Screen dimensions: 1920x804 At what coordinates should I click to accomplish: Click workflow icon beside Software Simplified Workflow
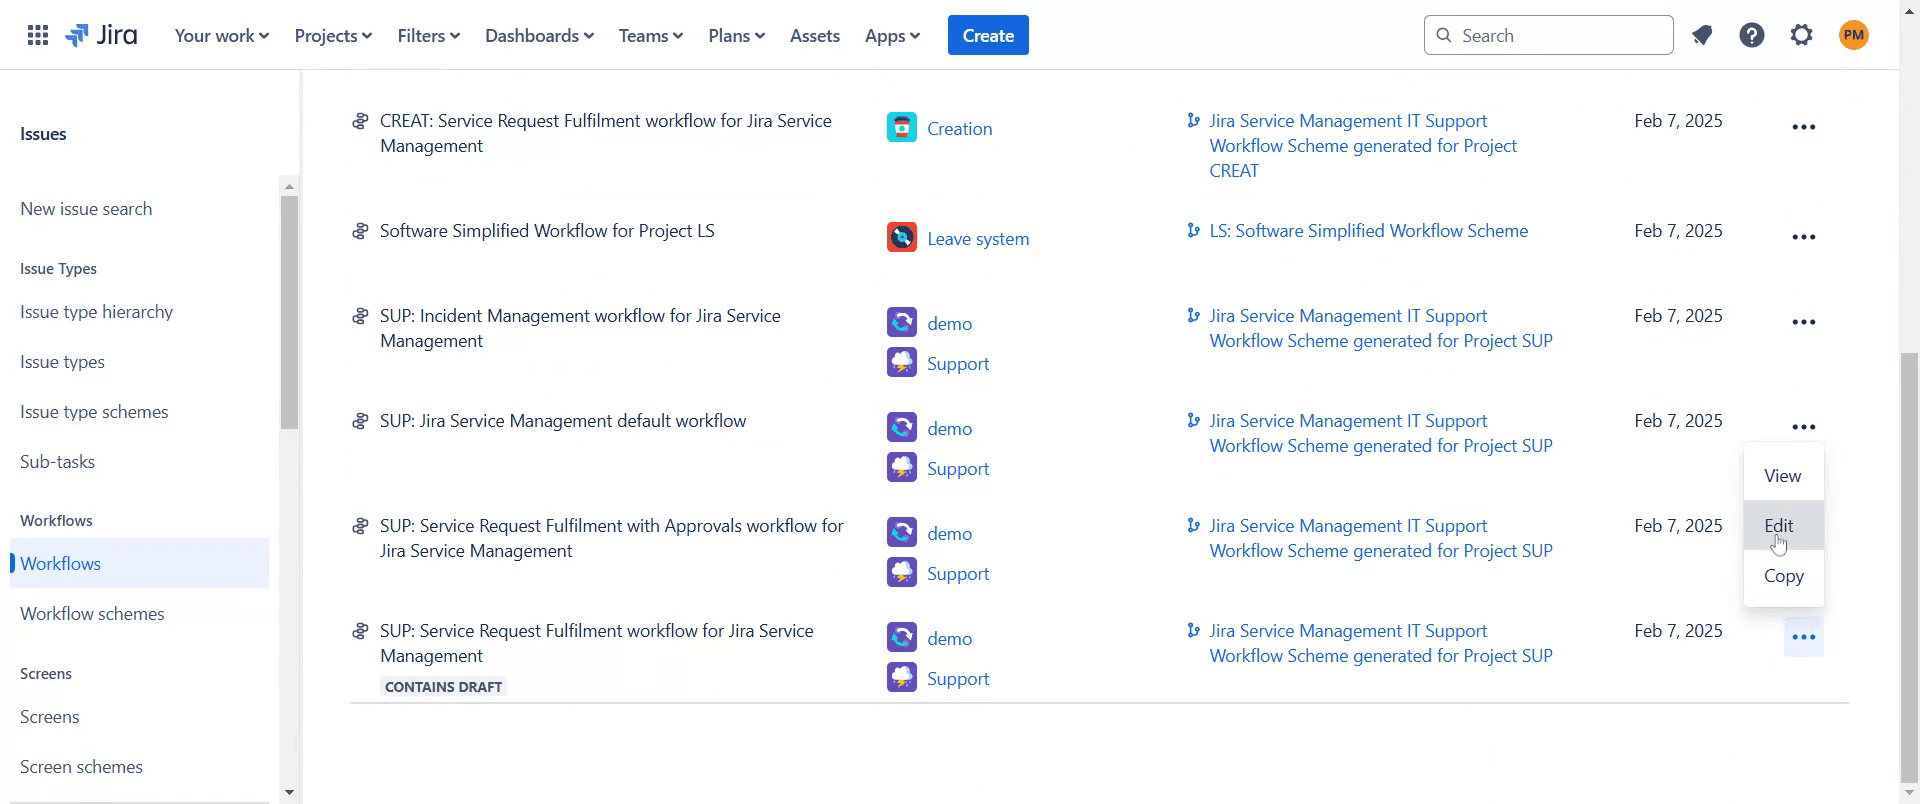pyautogui.click(x=360, y=232)
